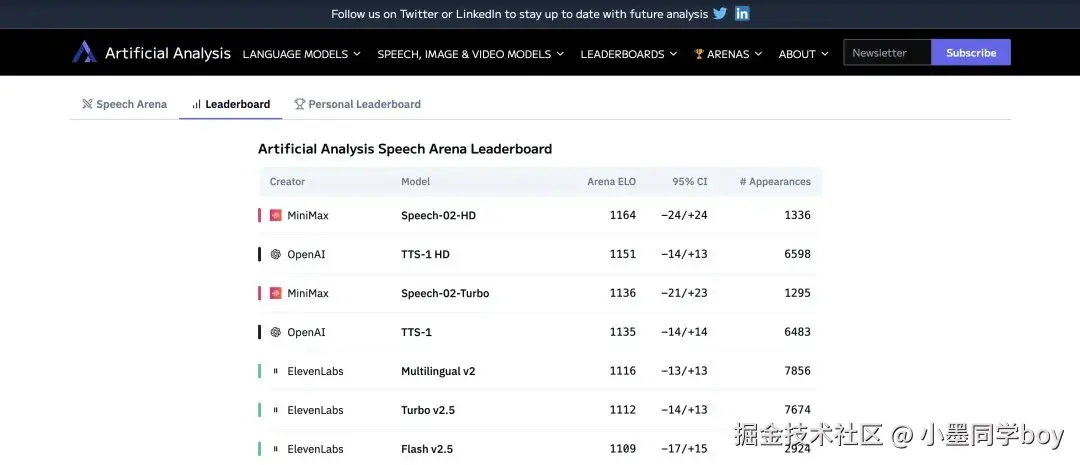Click the Speech Arena Leaderboard heading

point(405,149)
